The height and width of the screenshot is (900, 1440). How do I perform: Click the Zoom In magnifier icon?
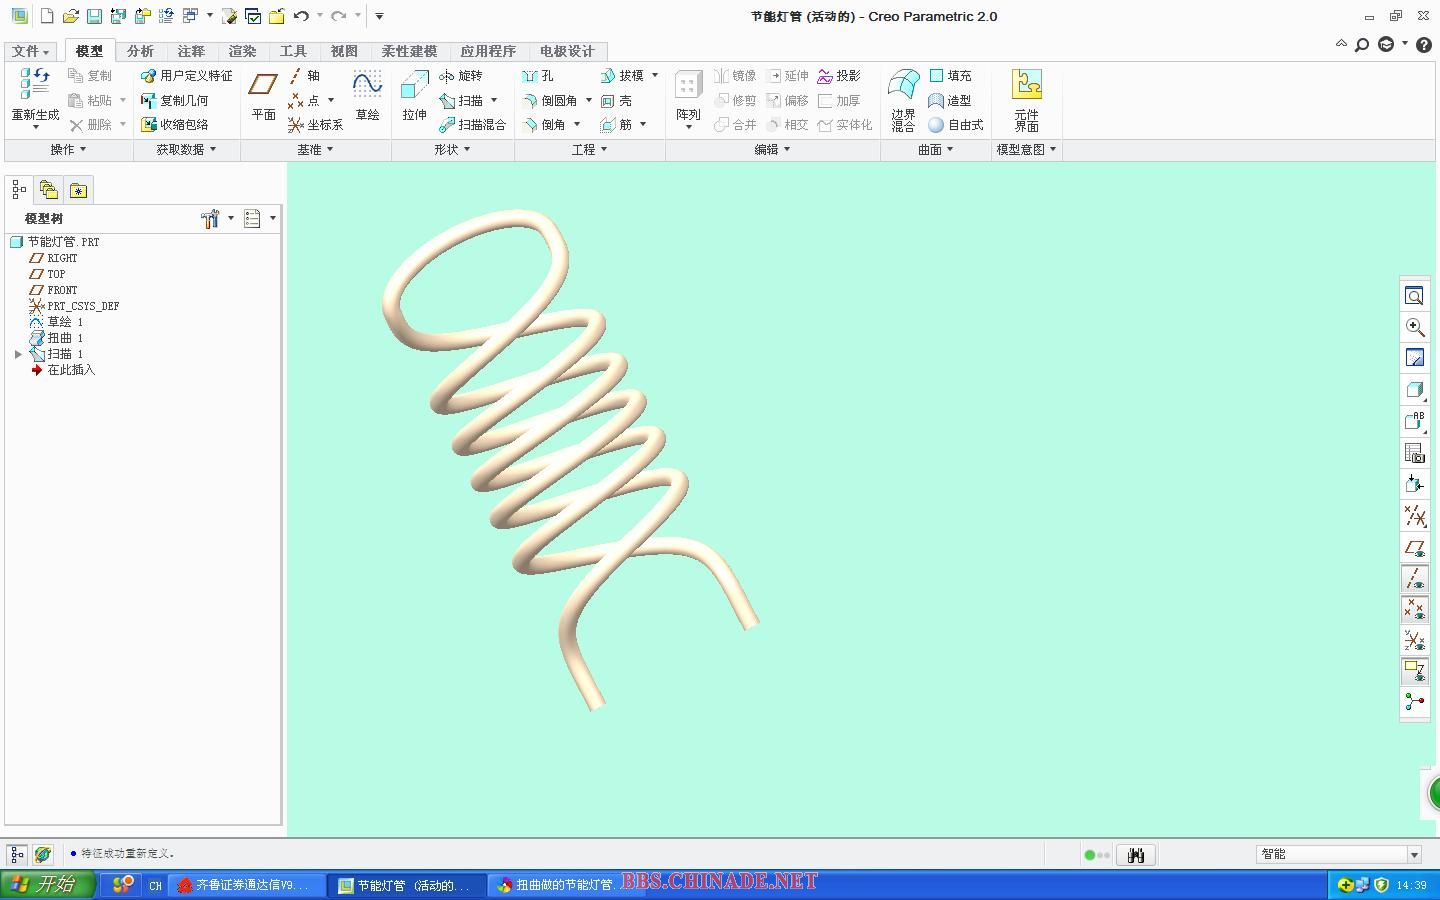1414,327
